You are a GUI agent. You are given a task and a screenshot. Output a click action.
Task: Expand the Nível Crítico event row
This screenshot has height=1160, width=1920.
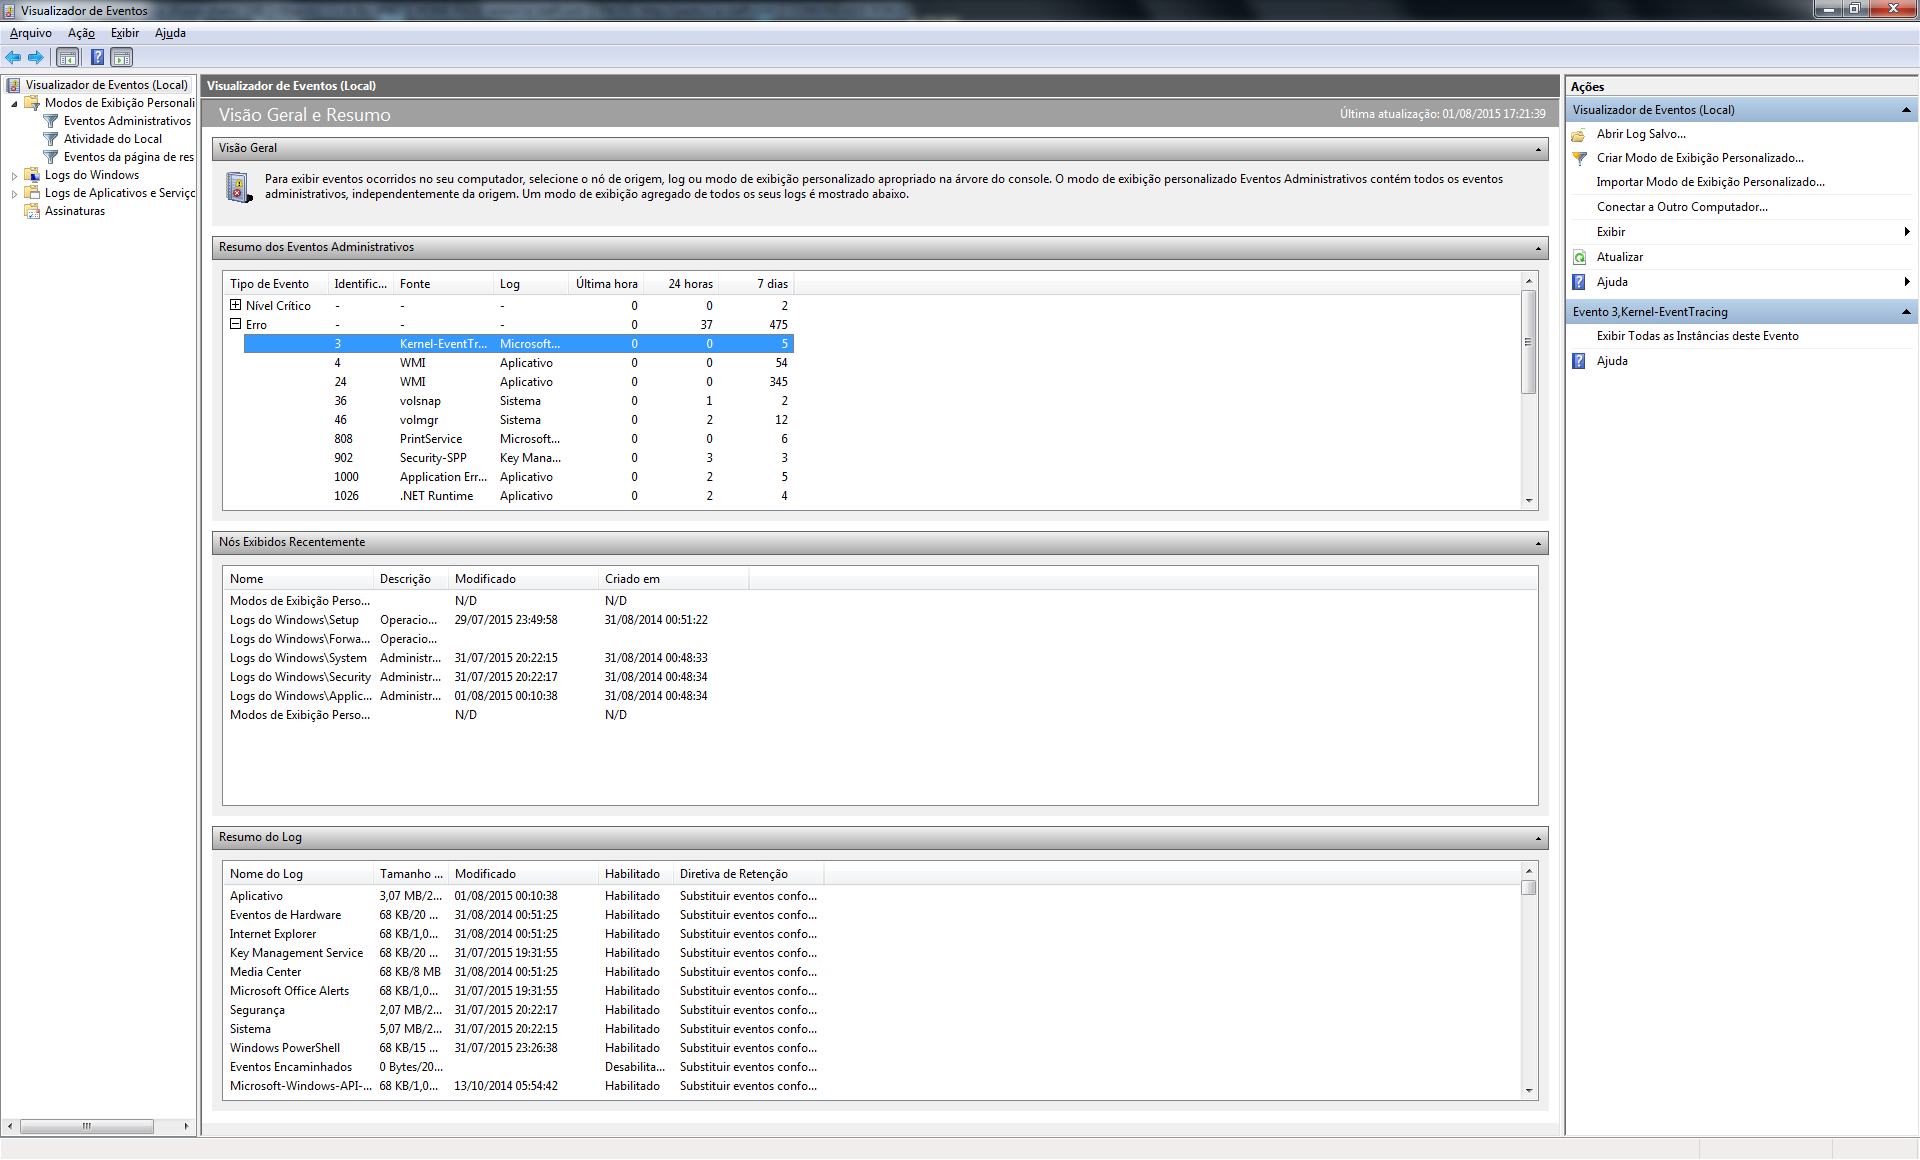235,305
